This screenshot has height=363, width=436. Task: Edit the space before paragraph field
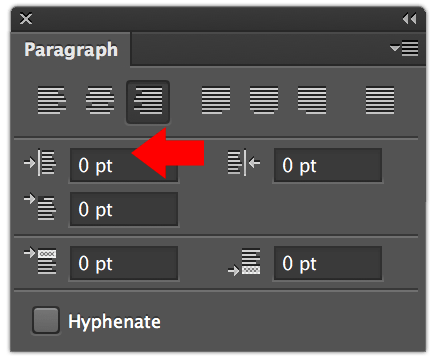[124, 263]
